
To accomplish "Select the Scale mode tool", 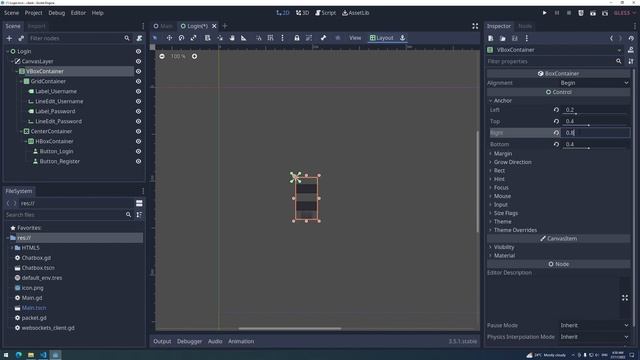I will click(193, 38).
